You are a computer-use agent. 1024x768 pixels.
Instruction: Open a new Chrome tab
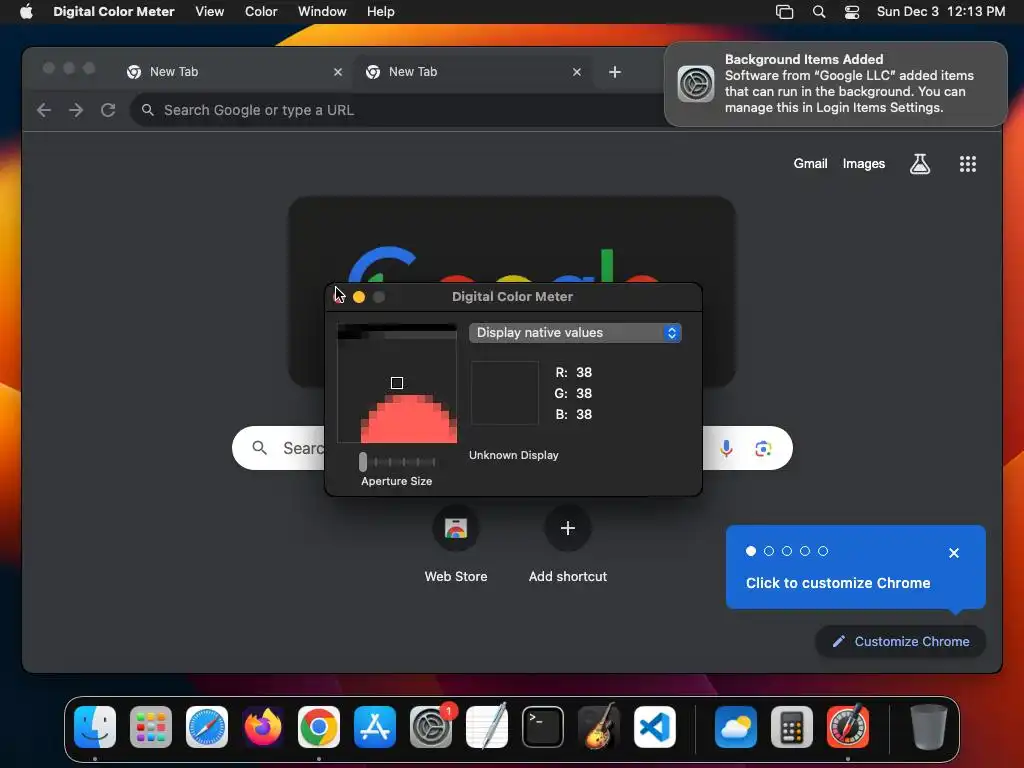click(x=615, y=72)
